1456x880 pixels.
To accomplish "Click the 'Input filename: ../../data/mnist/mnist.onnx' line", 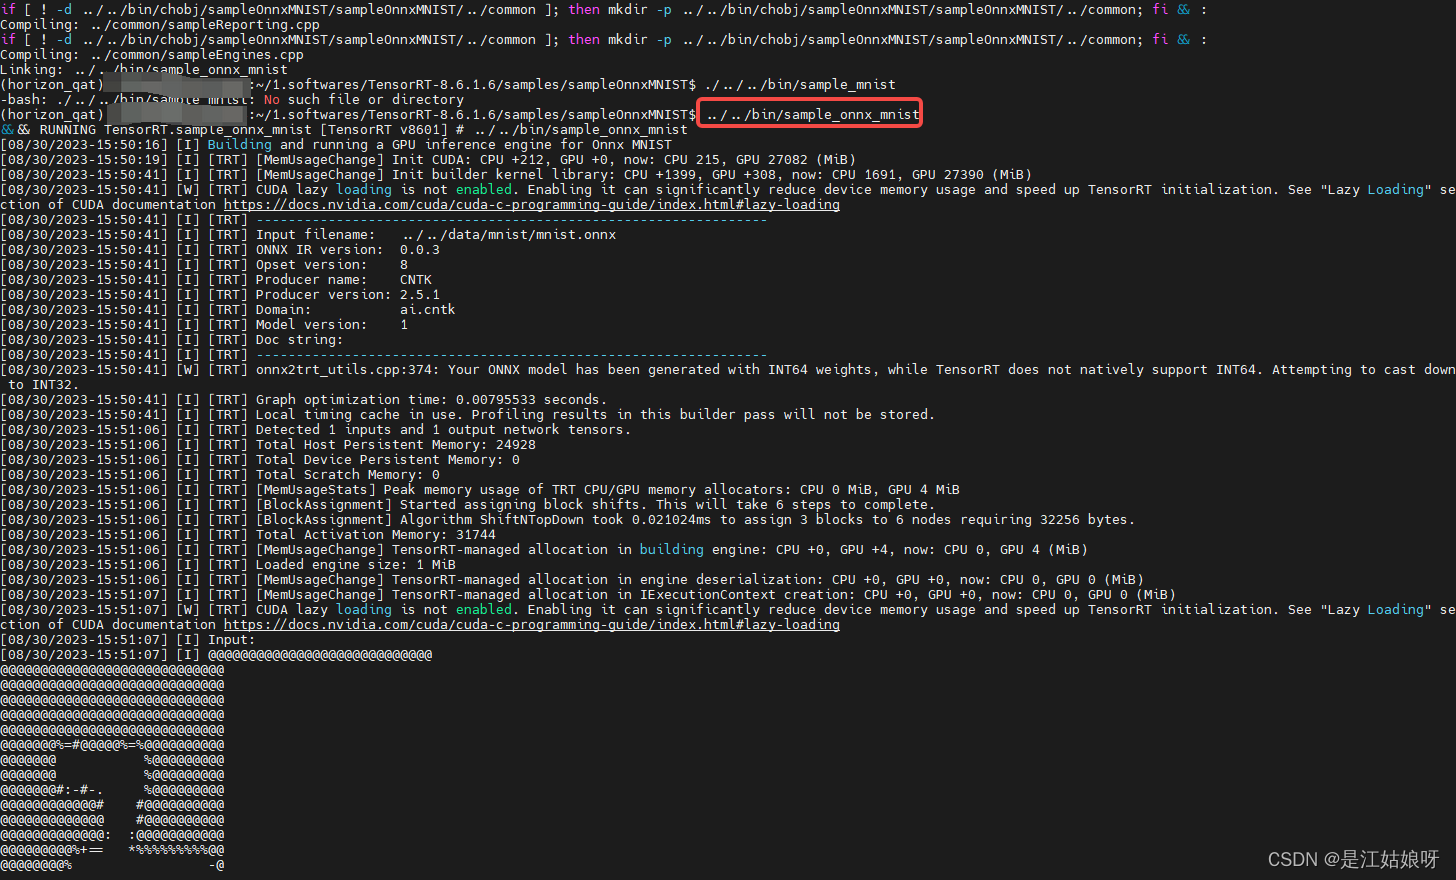I will (x=308, y=235).
